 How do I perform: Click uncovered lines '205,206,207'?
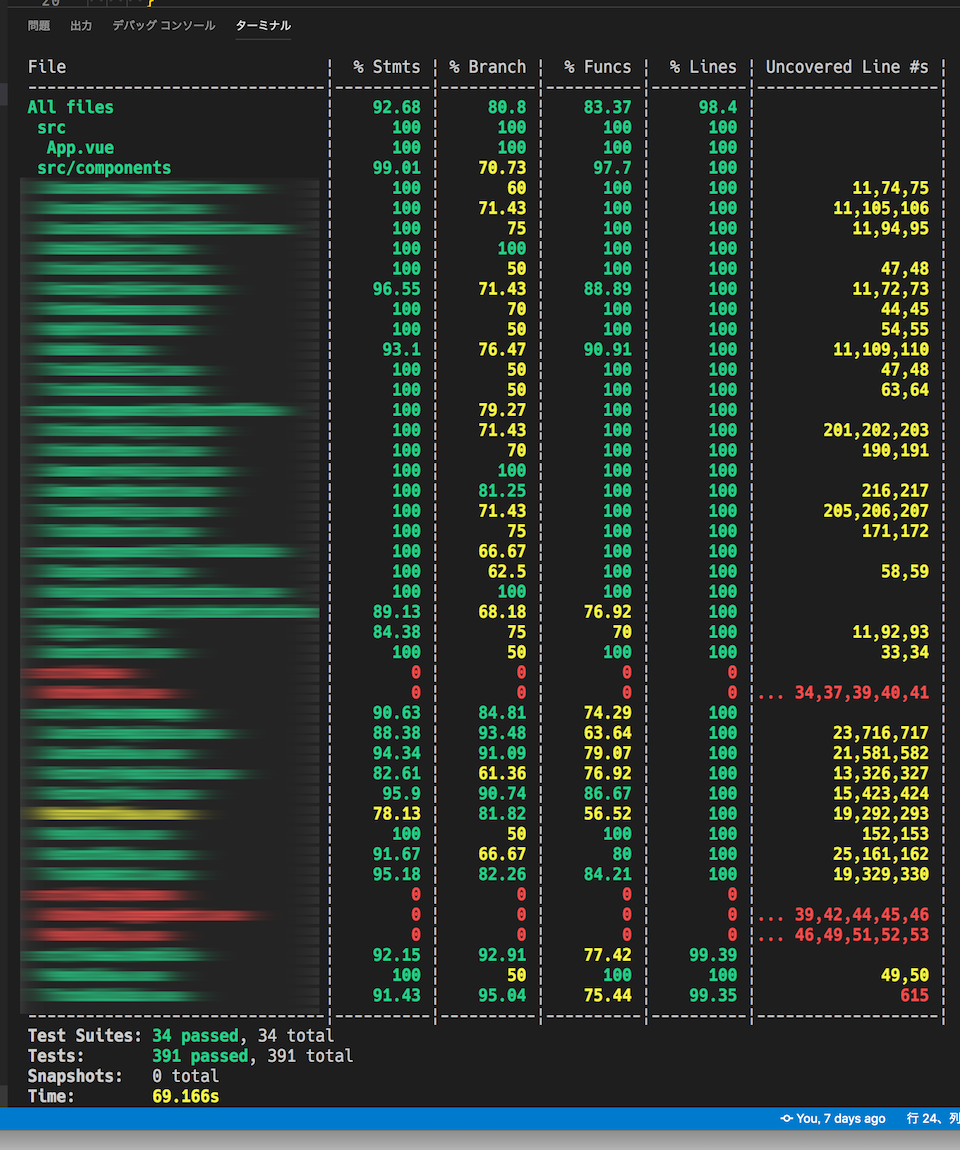tap(876, 510)
